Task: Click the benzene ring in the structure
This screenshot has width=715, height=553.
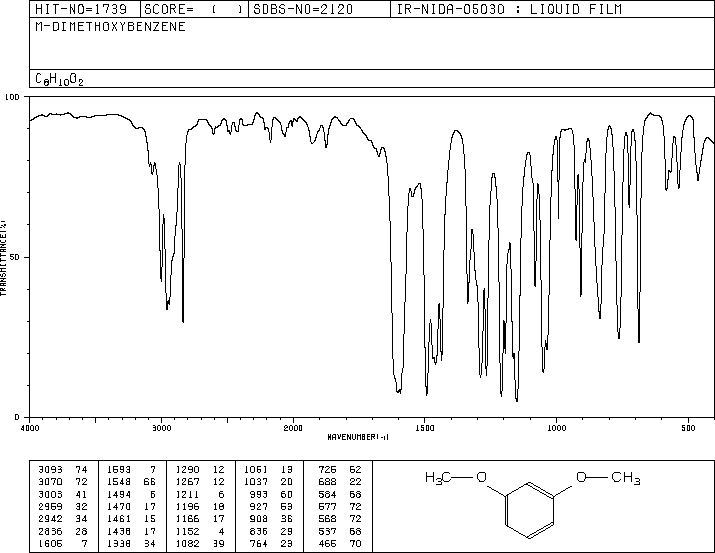Action: click(530, 511)
